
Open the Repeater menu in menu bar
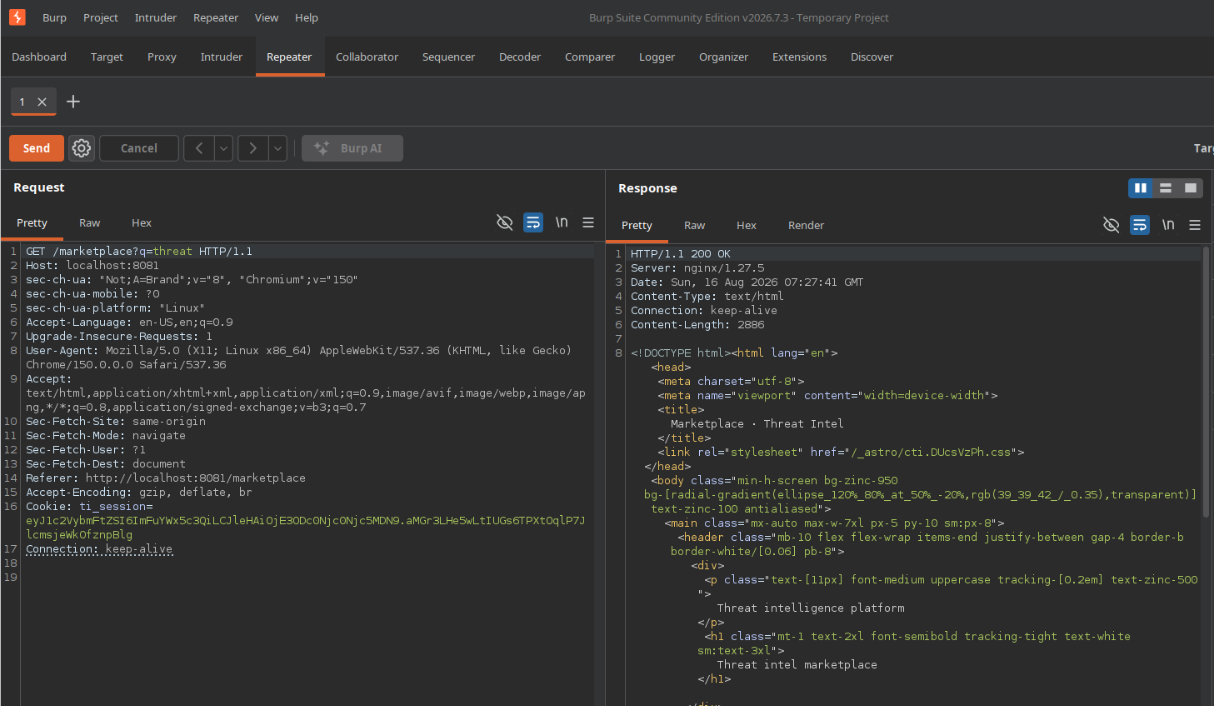click(215, 18)
